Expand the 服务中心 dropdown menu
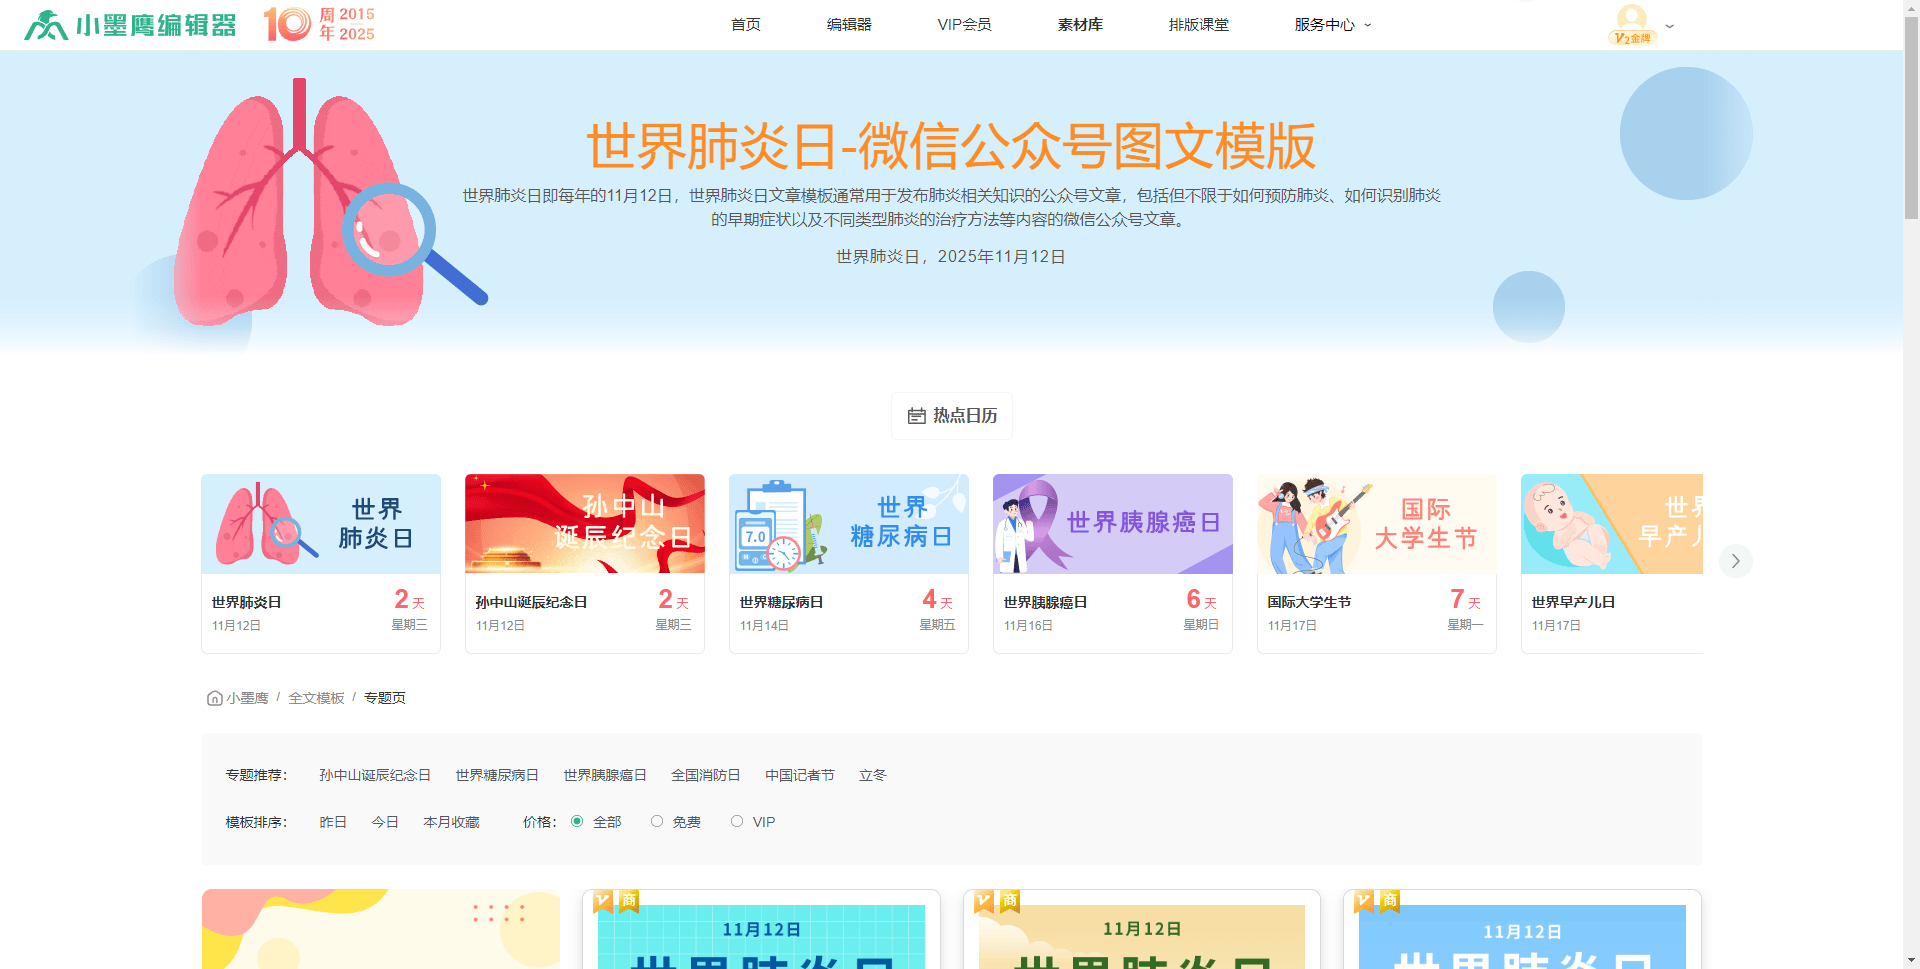 point(1332,25)
